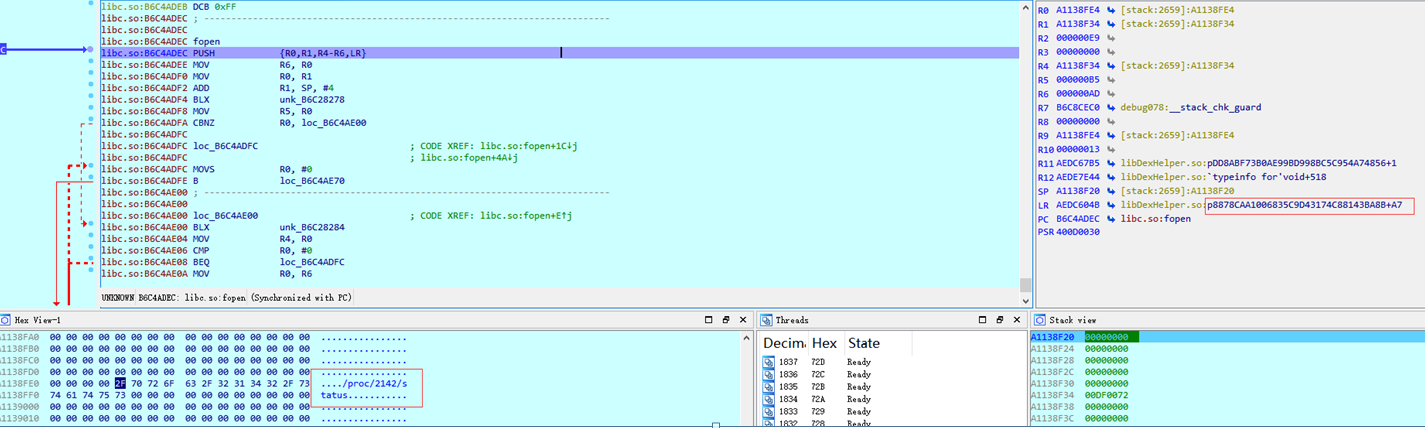Click the thread icon for thread 1834
Viewport: 1425px width, 428px height.
[x=769, y=399]
